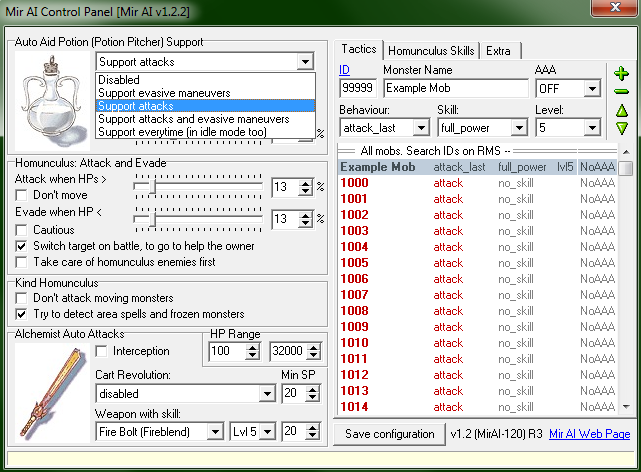This screenshot has height=472, width=641.
Task: Click the Fireblend sword image
Action: point(52,393)
